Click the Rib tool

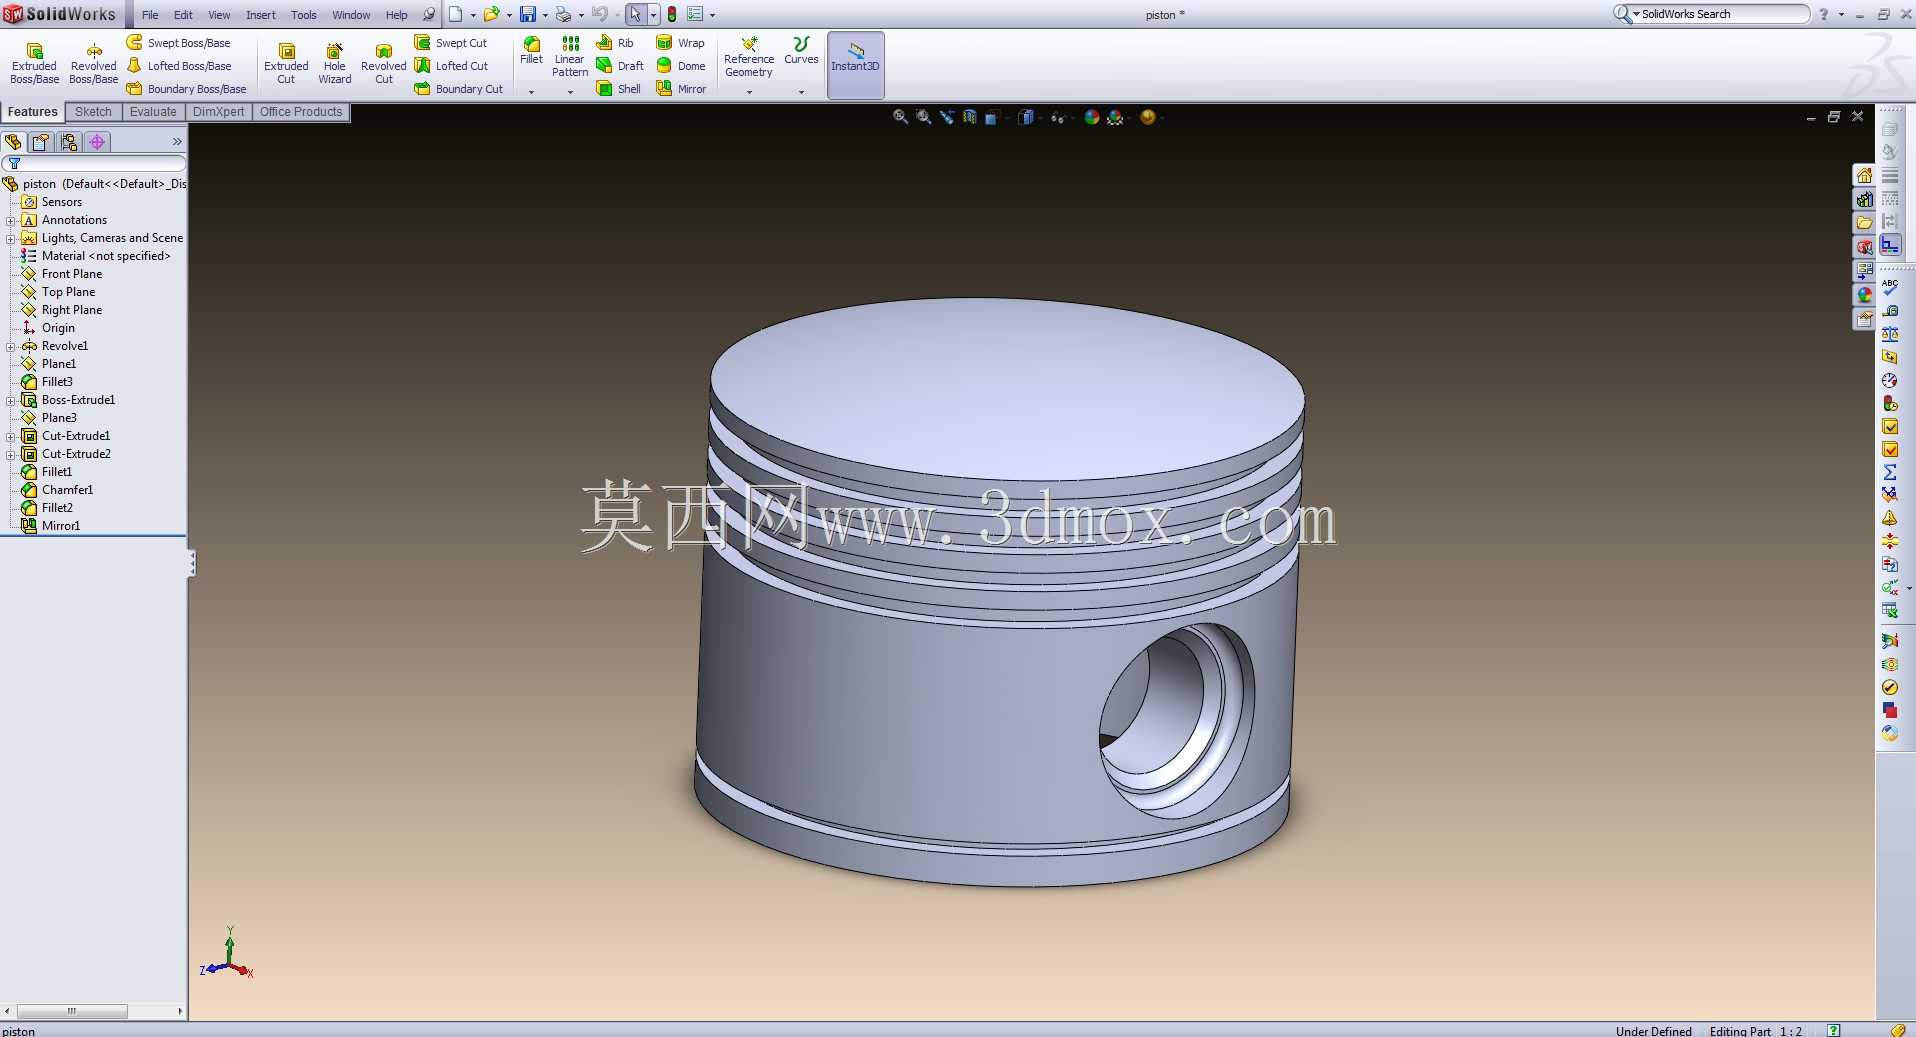coord(615,43)
